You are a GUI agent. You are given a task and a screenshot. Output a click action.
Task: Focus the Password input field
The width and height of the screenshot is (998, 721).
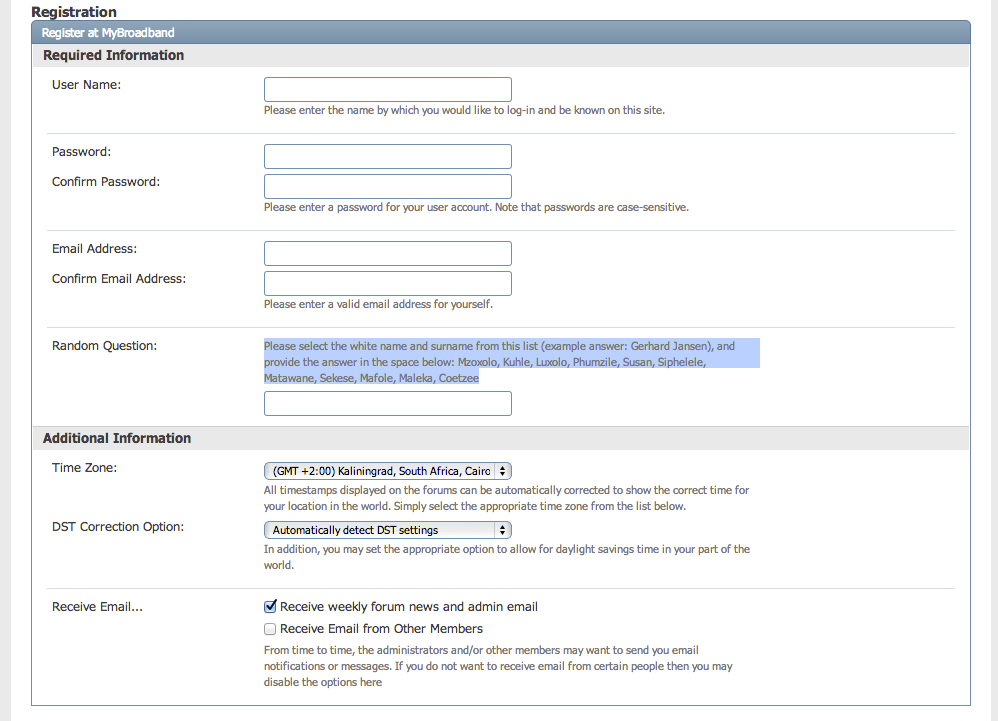388,157
